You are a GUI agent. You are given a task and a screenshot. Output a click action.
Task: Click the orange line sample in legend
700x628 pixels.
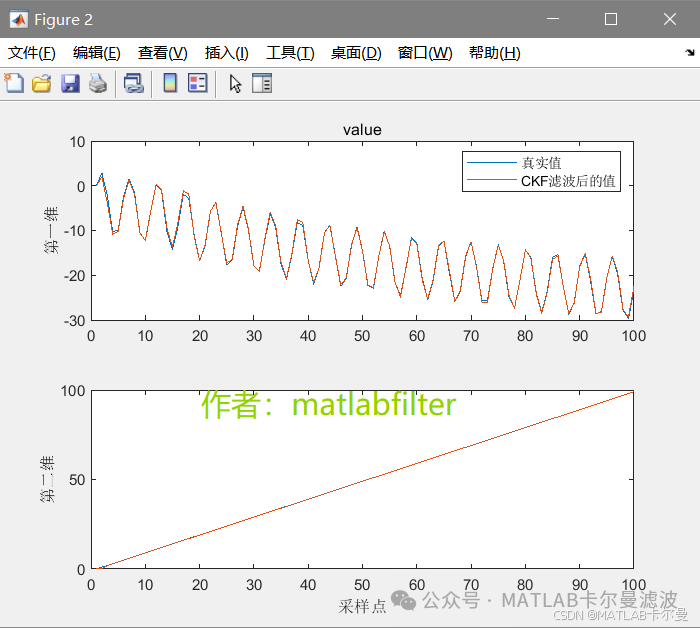pos(492,180)
